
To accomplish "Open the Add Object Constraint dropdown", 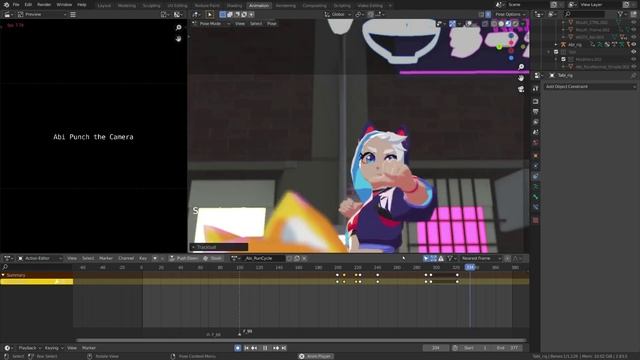I will (590, 87).
